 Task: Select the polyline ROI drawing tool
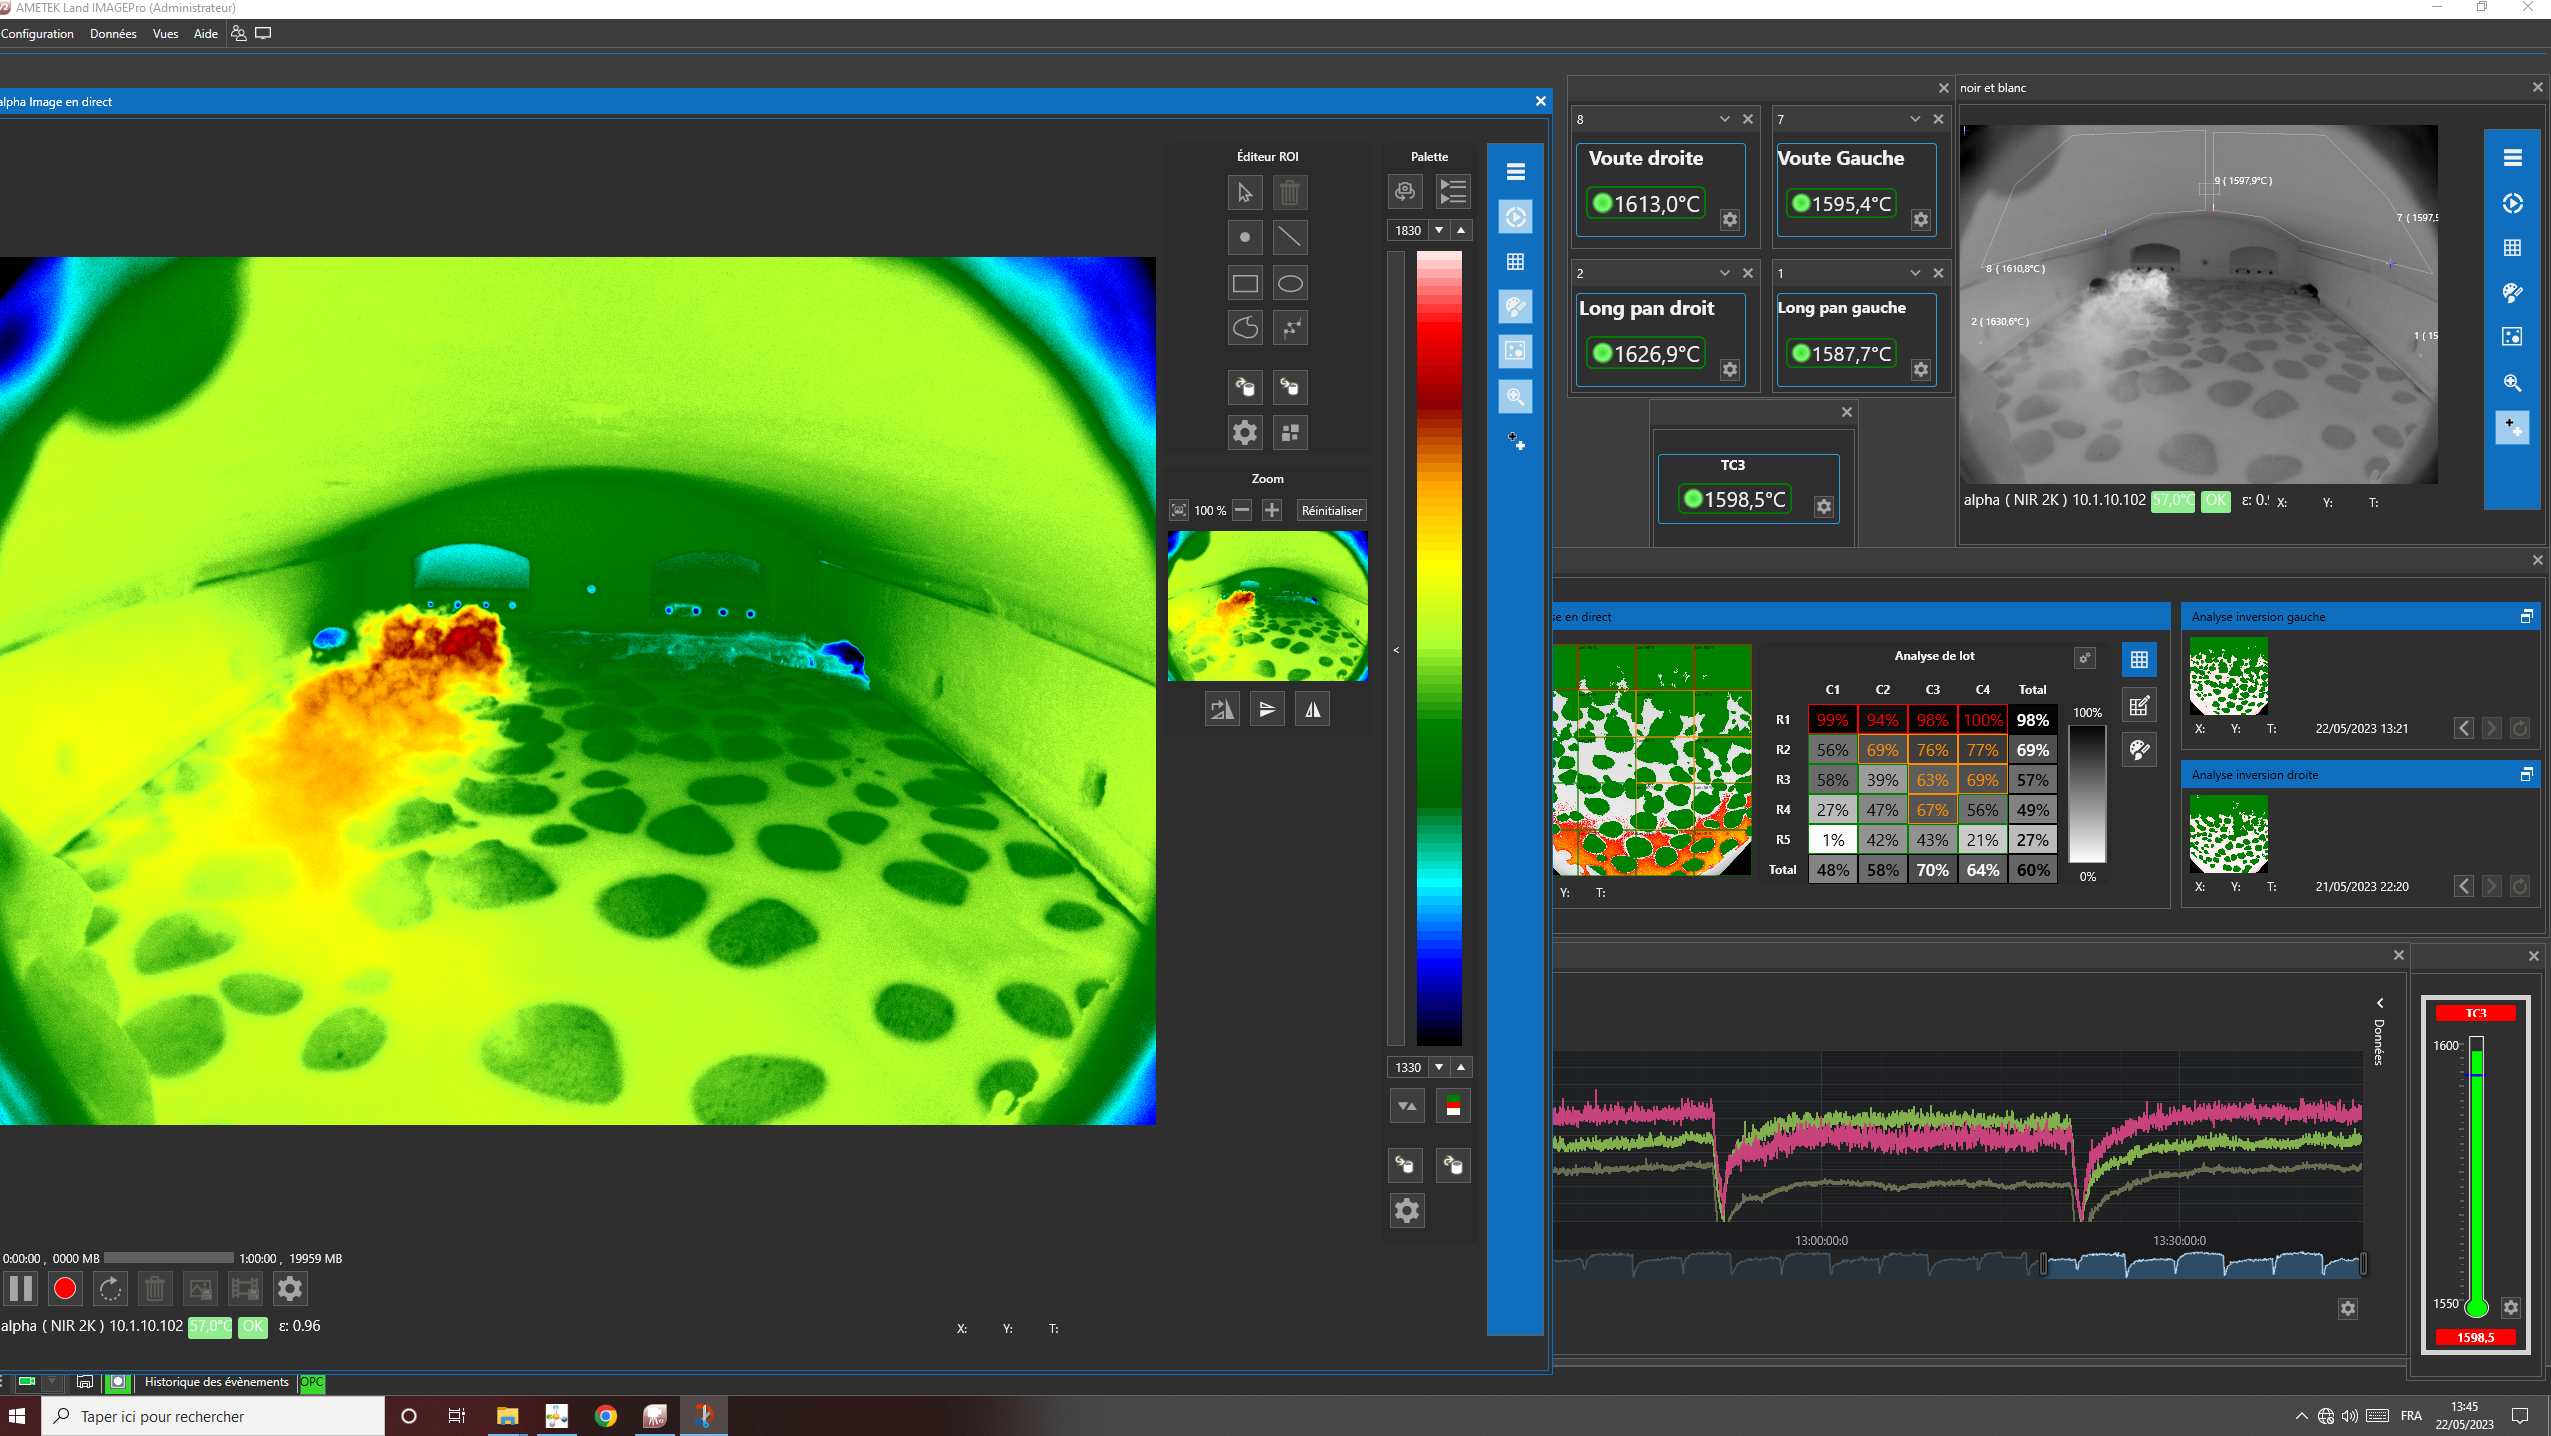tap(1290, 328)
